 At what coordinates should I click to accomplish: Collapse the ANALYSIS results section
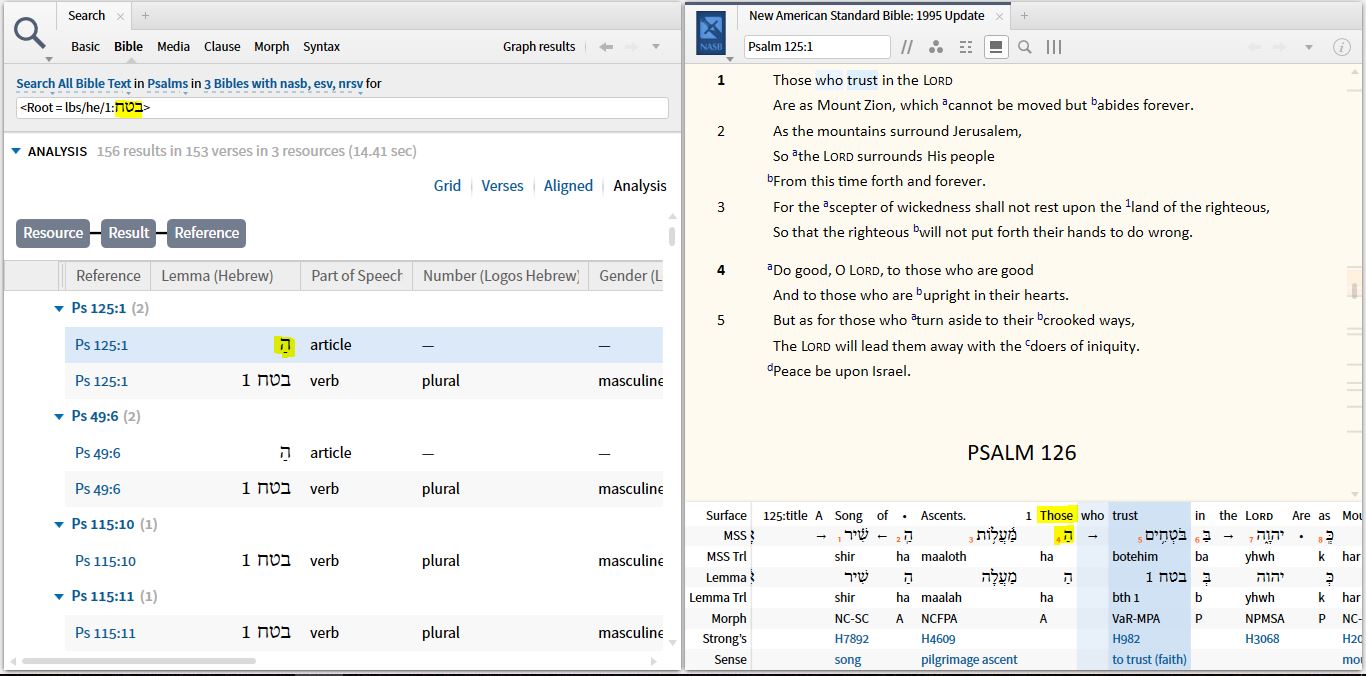point(16,151)
